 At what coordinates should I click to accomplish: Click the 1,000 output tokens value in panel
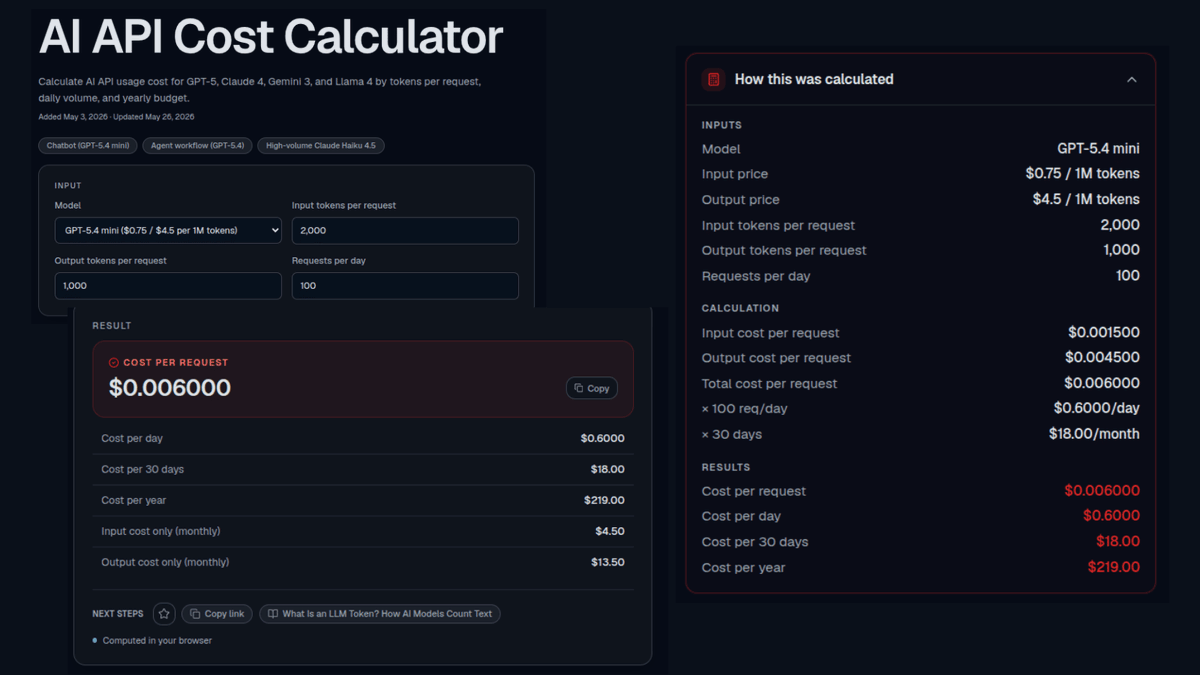coord(1121,250)
